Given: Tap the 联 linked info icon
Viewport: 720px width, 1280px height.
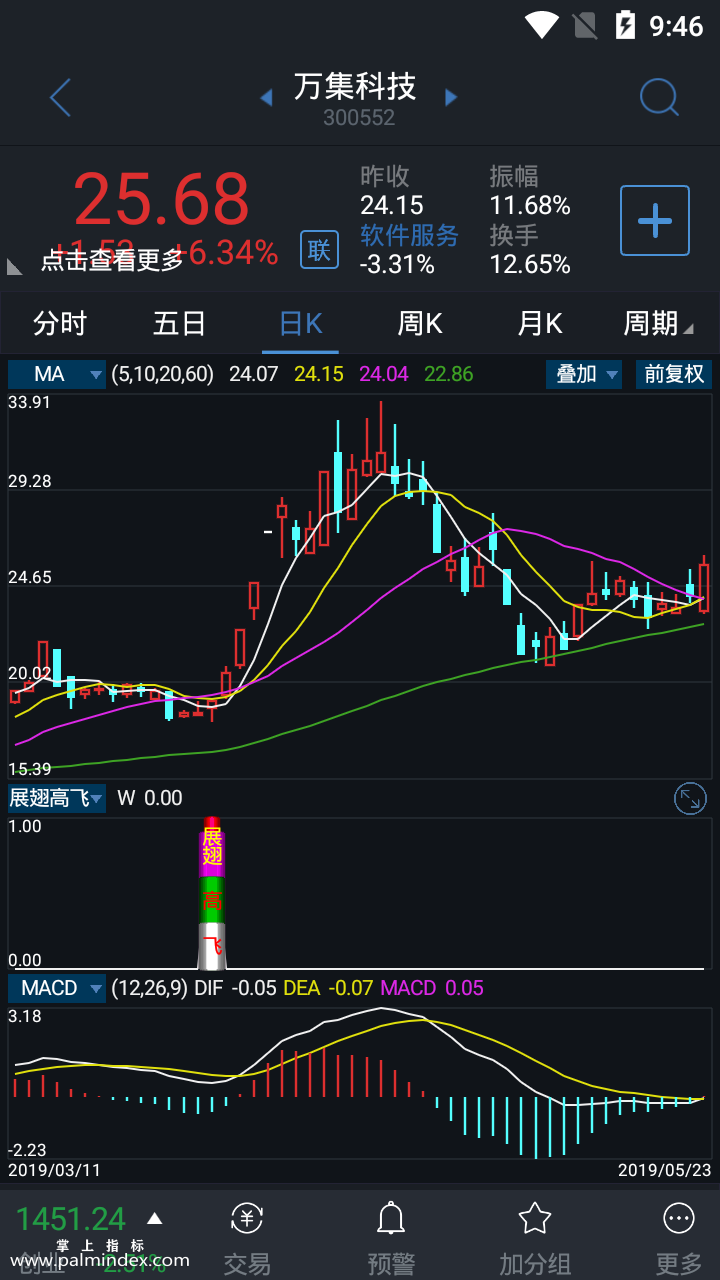Looking at the screenshot, I should 319,249.
